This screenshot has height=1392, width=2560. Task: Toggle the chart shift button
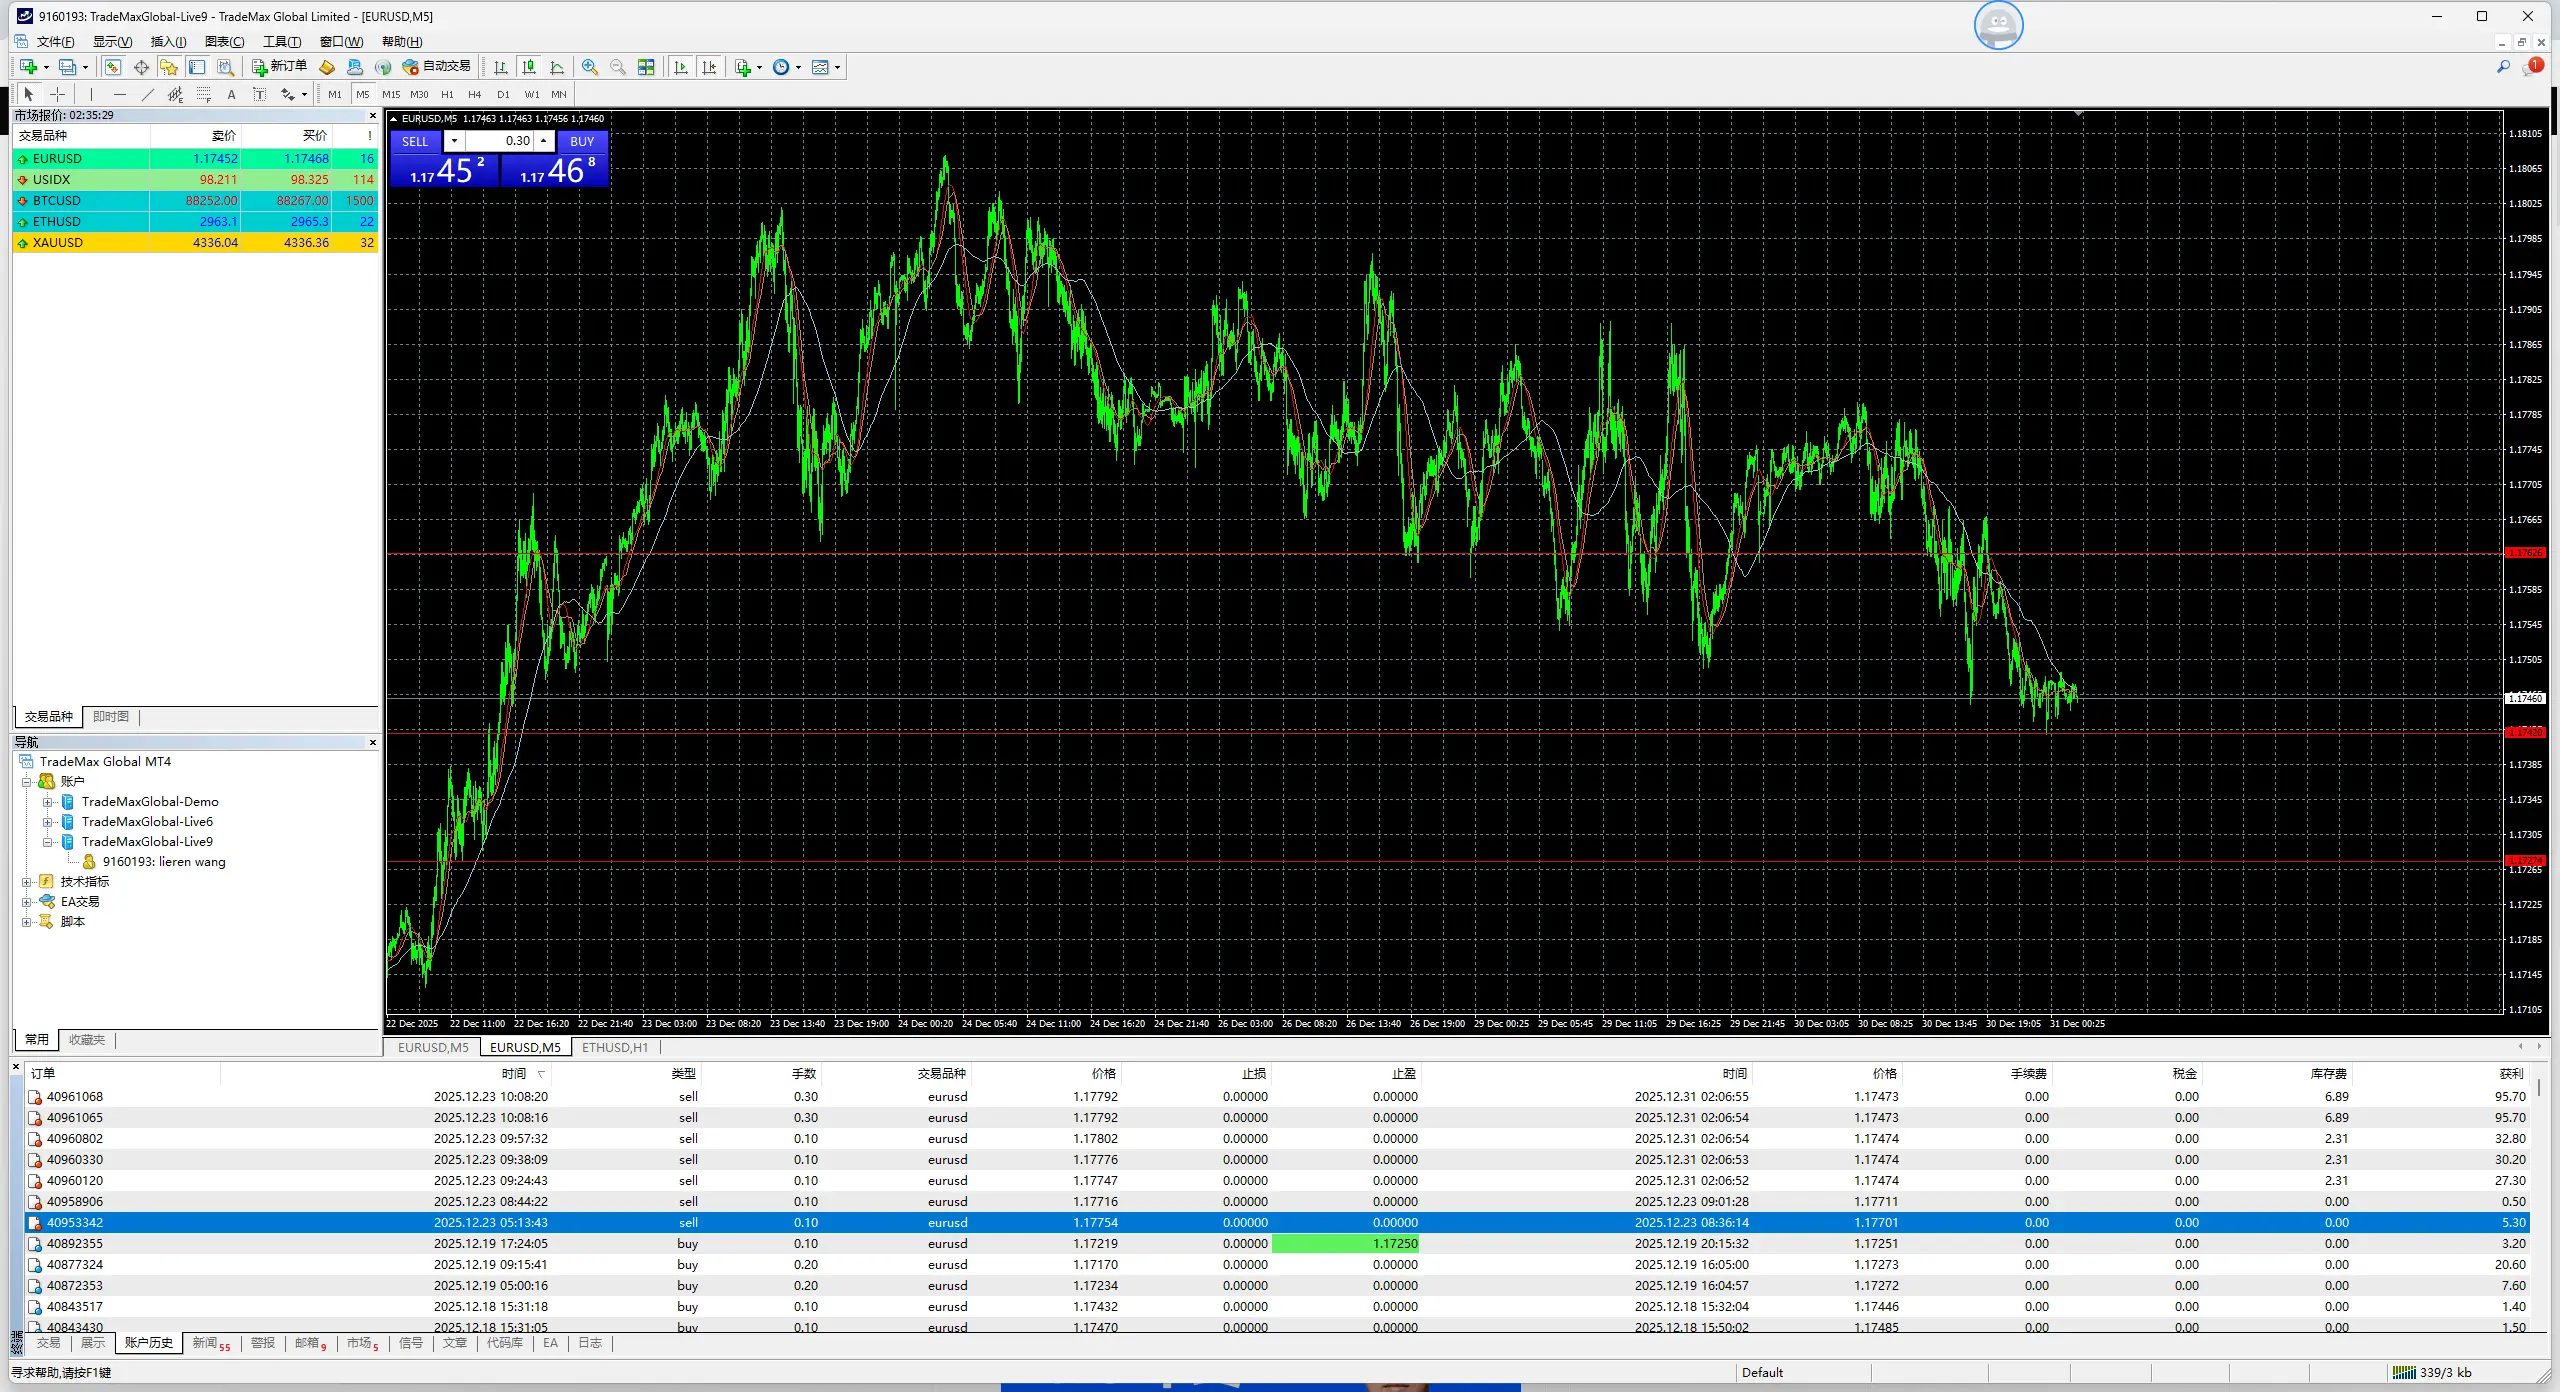click(x=709, y=67)
